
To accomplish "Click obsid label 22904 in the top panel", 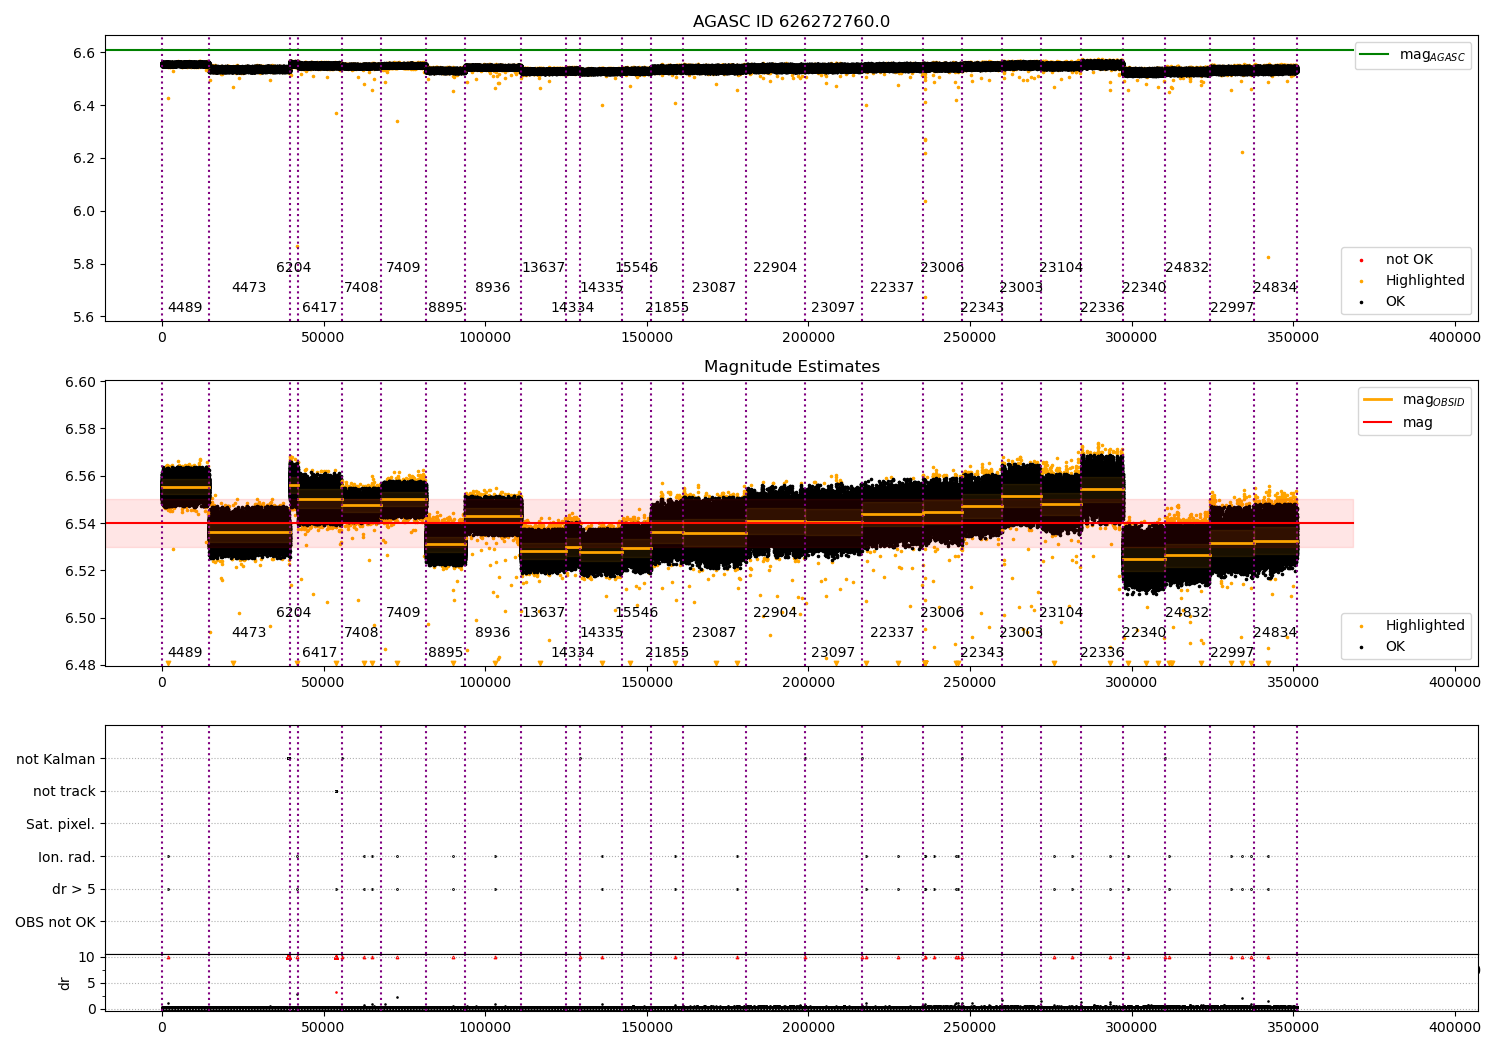I will coord(775,268).
